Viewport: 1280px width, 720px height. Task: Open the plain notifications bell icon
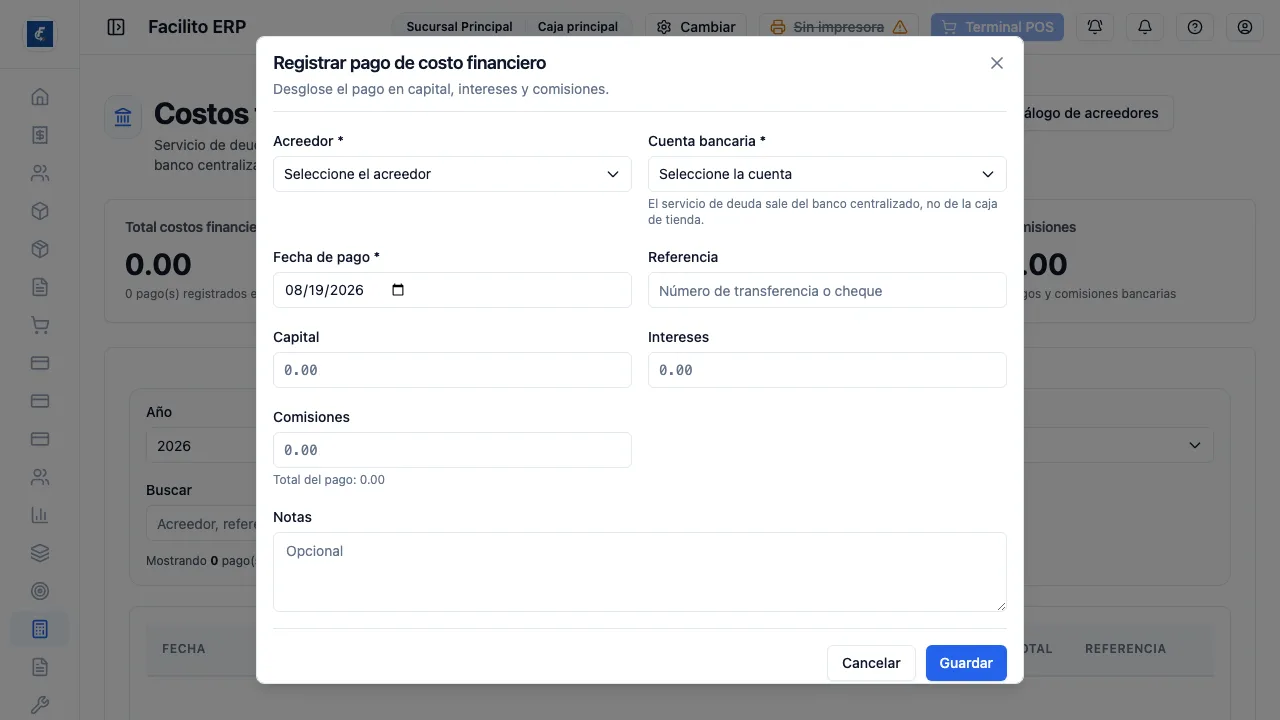[x=1145, y=27]
